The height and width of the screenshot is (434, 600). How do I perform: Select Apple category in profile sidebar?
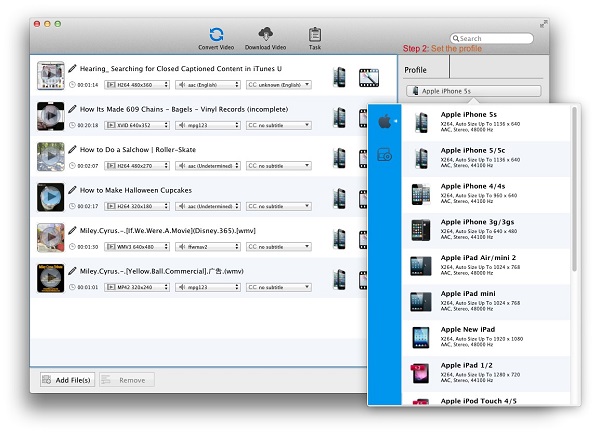click(385, 122)
